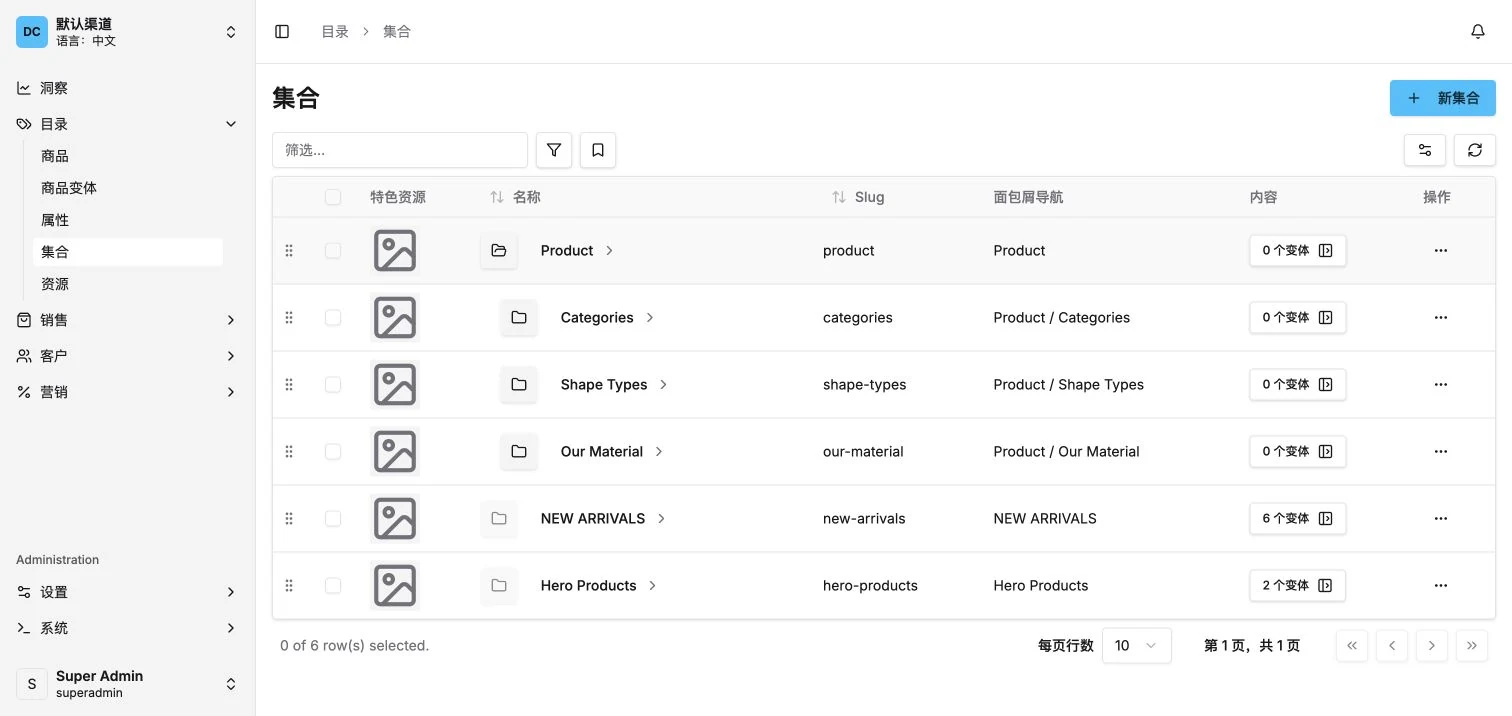This screenshot has height=716, width=1512.
Task: Tick the Our Material row checkbox
Action: point(333,452)
